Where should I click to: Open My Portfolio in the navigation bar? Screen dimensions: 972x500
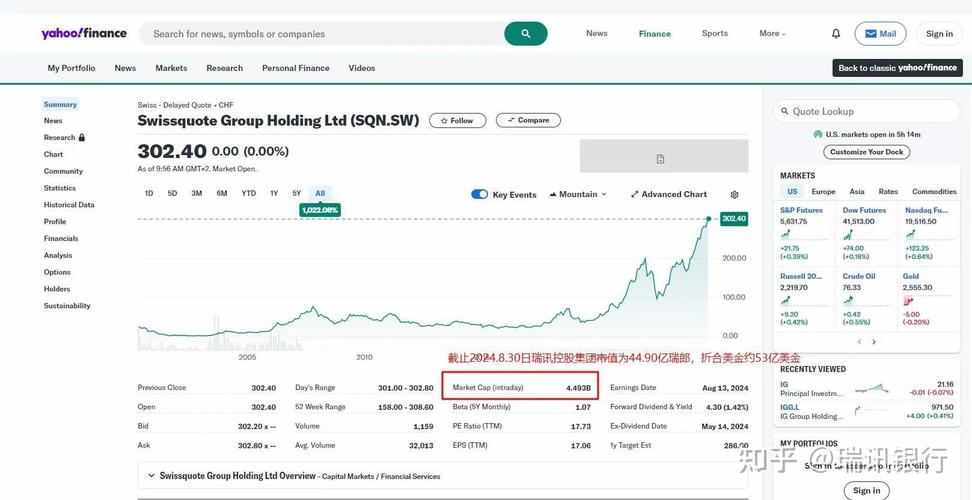pyautogui.click(x=71, y=68)
